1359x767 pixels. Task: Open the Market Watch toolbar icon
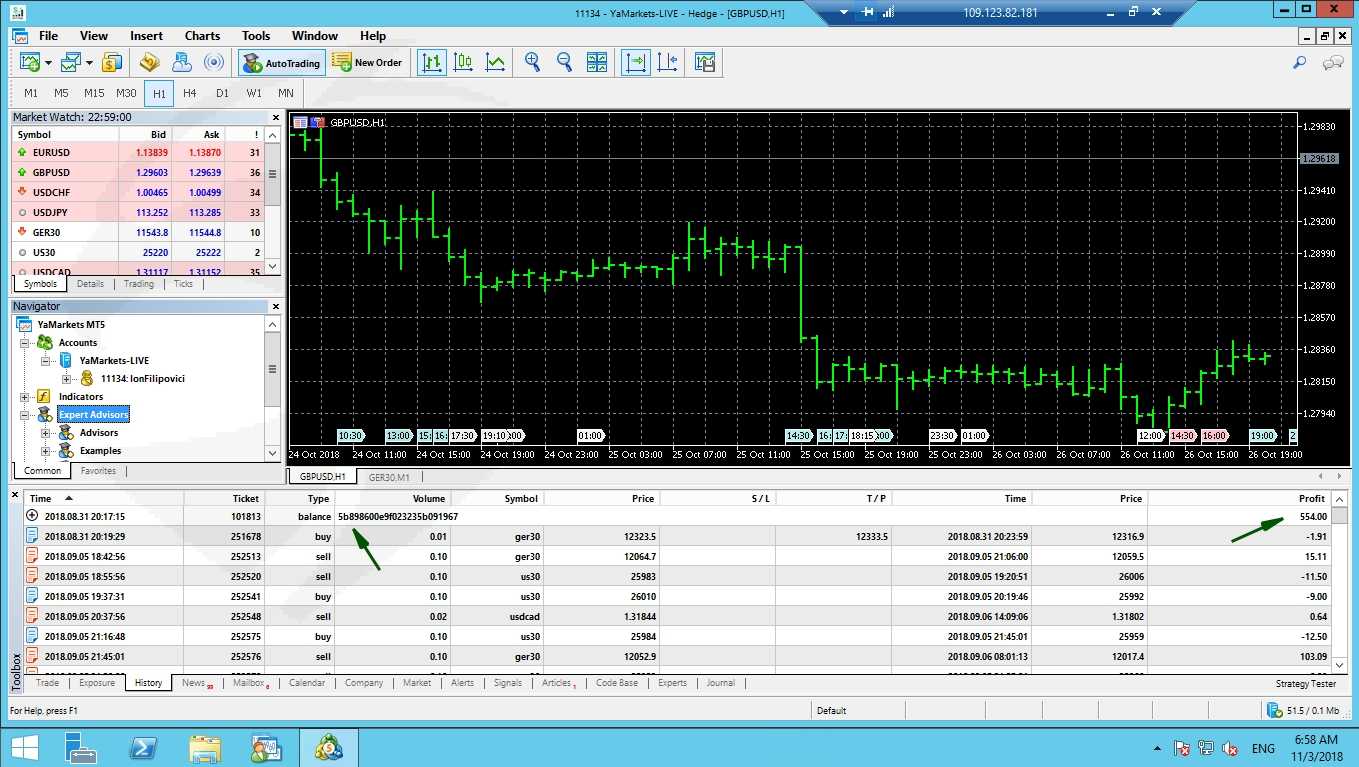tap(112, 62)
